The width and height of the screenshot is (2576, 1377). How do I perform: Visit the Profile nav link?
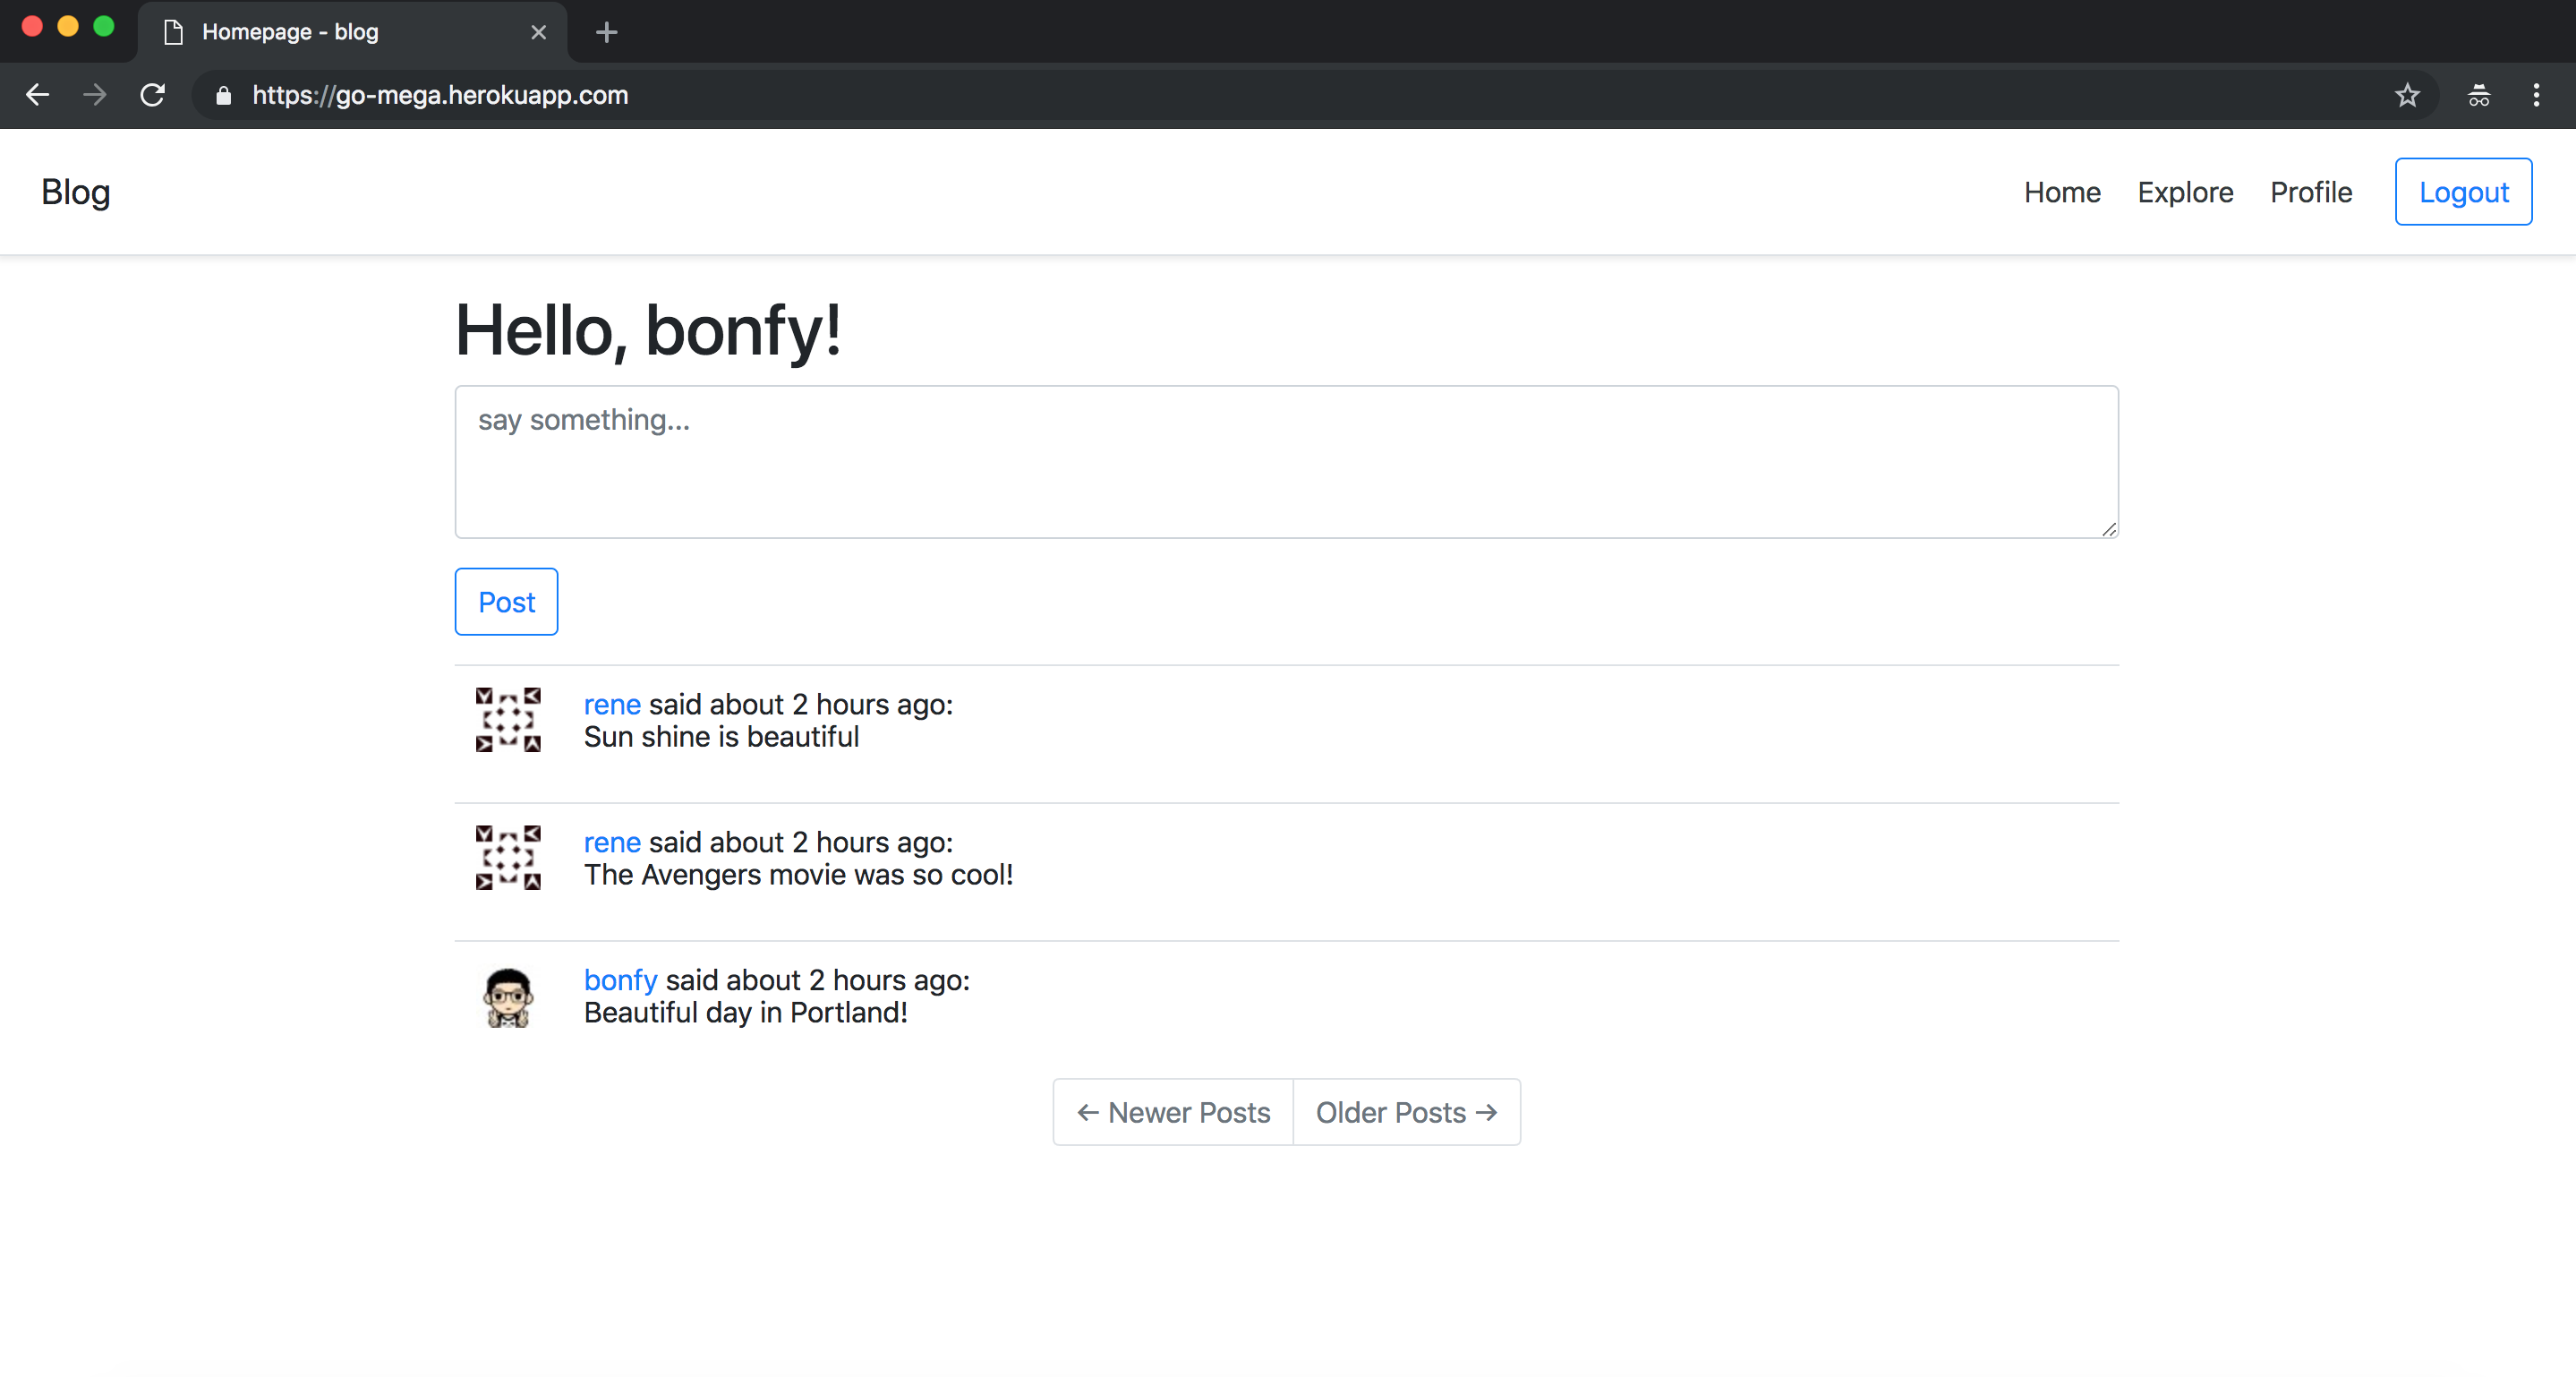click(x=2310, y=192)
